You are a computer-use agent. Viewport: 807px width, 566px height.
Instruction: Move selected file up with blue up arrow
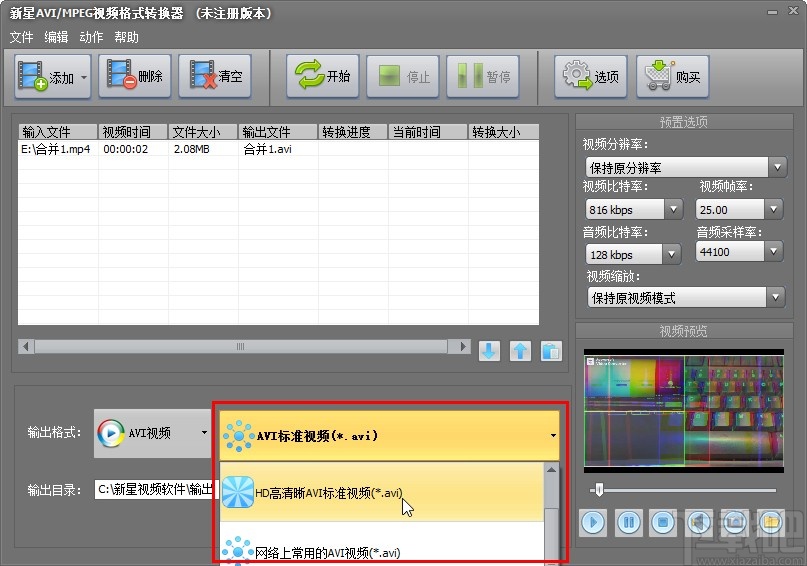520,351
